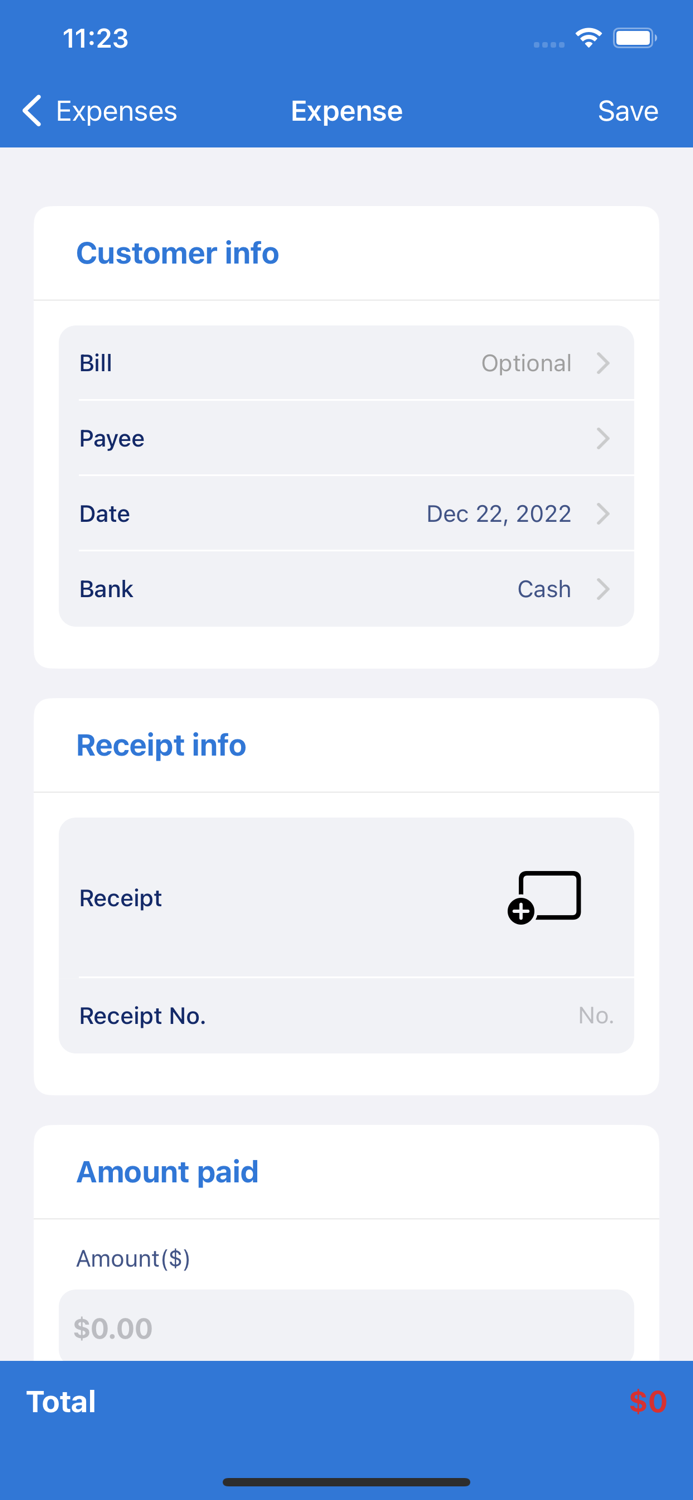
Task: Tap the Receipt No. input field
Action: click(x=596, y=1015)
